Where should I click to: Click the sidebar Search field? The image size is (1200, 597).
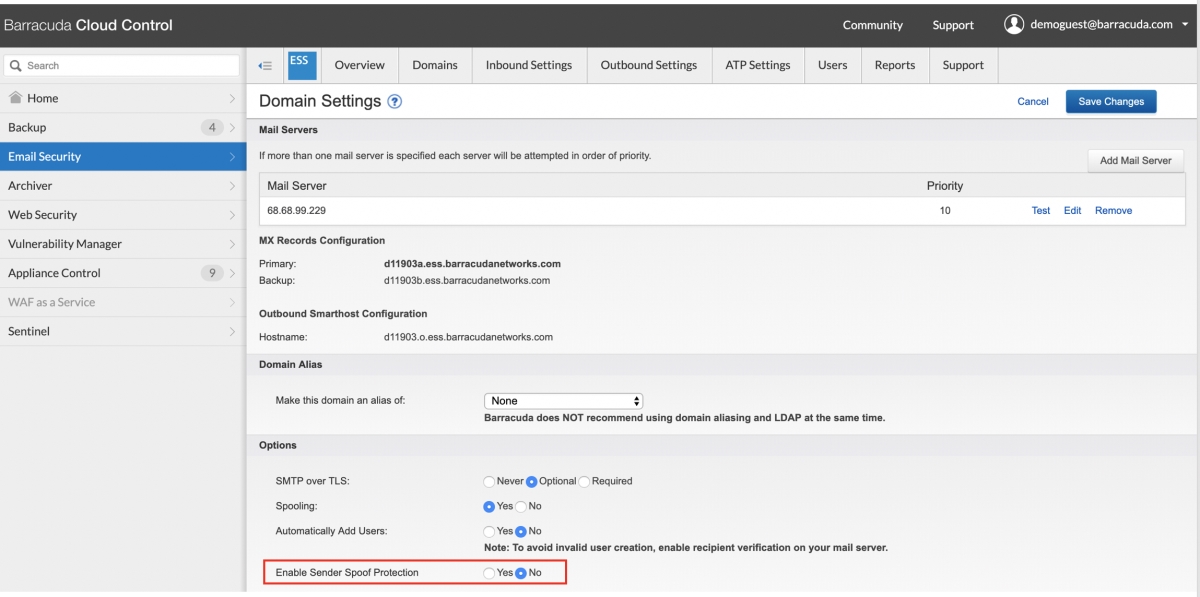point(122,65)
